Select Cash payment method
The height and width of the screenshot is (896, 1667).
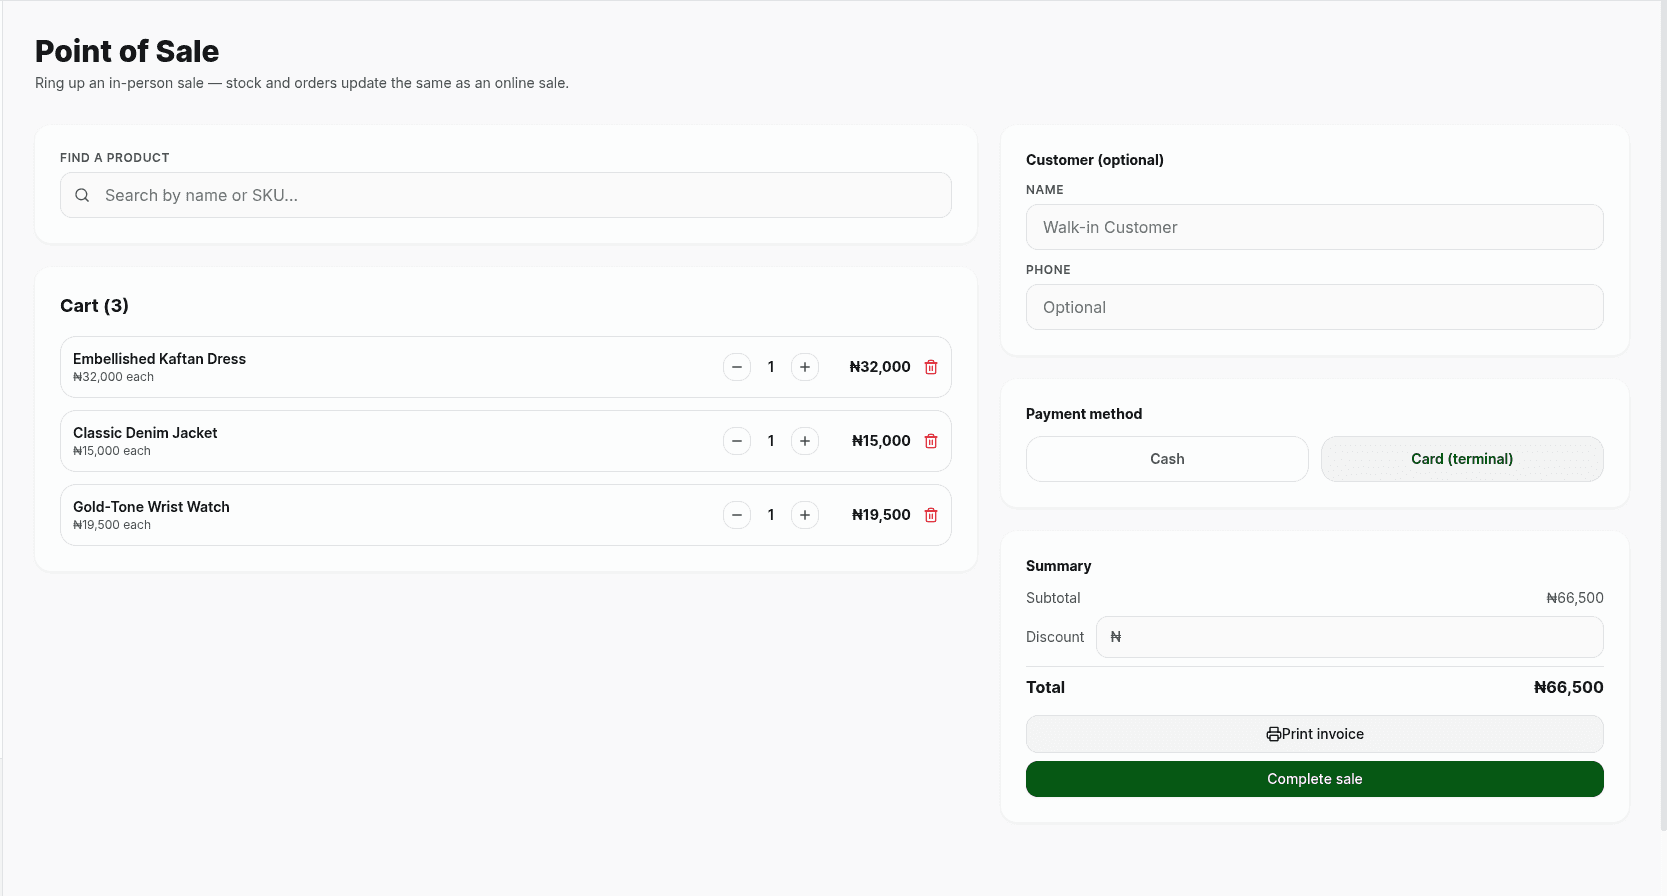(x=1167, y=459)
